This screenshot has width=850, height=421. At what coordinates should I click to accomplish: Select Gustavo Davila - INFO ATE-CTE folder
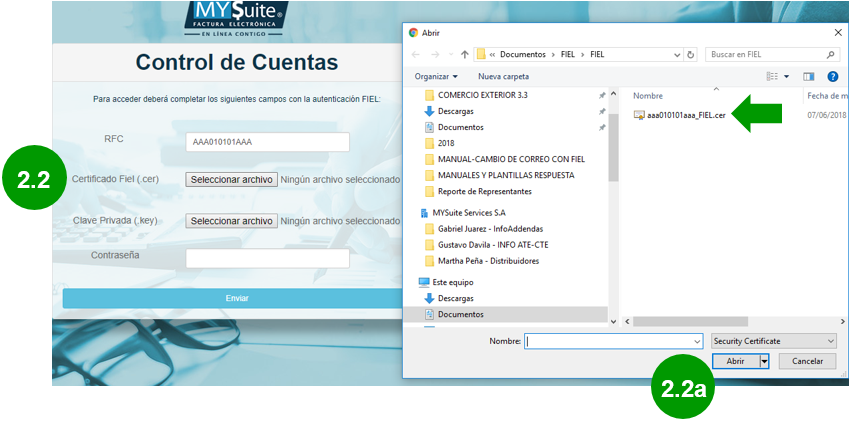[x=493, y=245]
